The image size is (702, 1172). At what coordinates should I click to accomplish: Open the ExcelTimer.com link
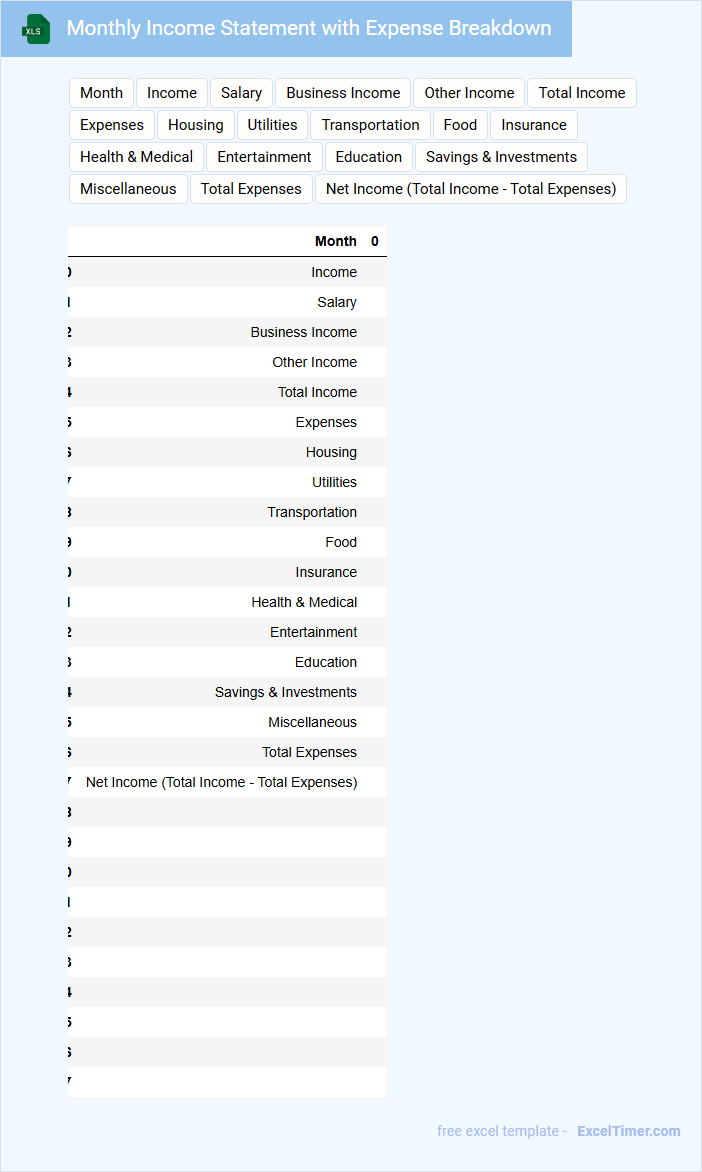click(x=628, y=1131)
